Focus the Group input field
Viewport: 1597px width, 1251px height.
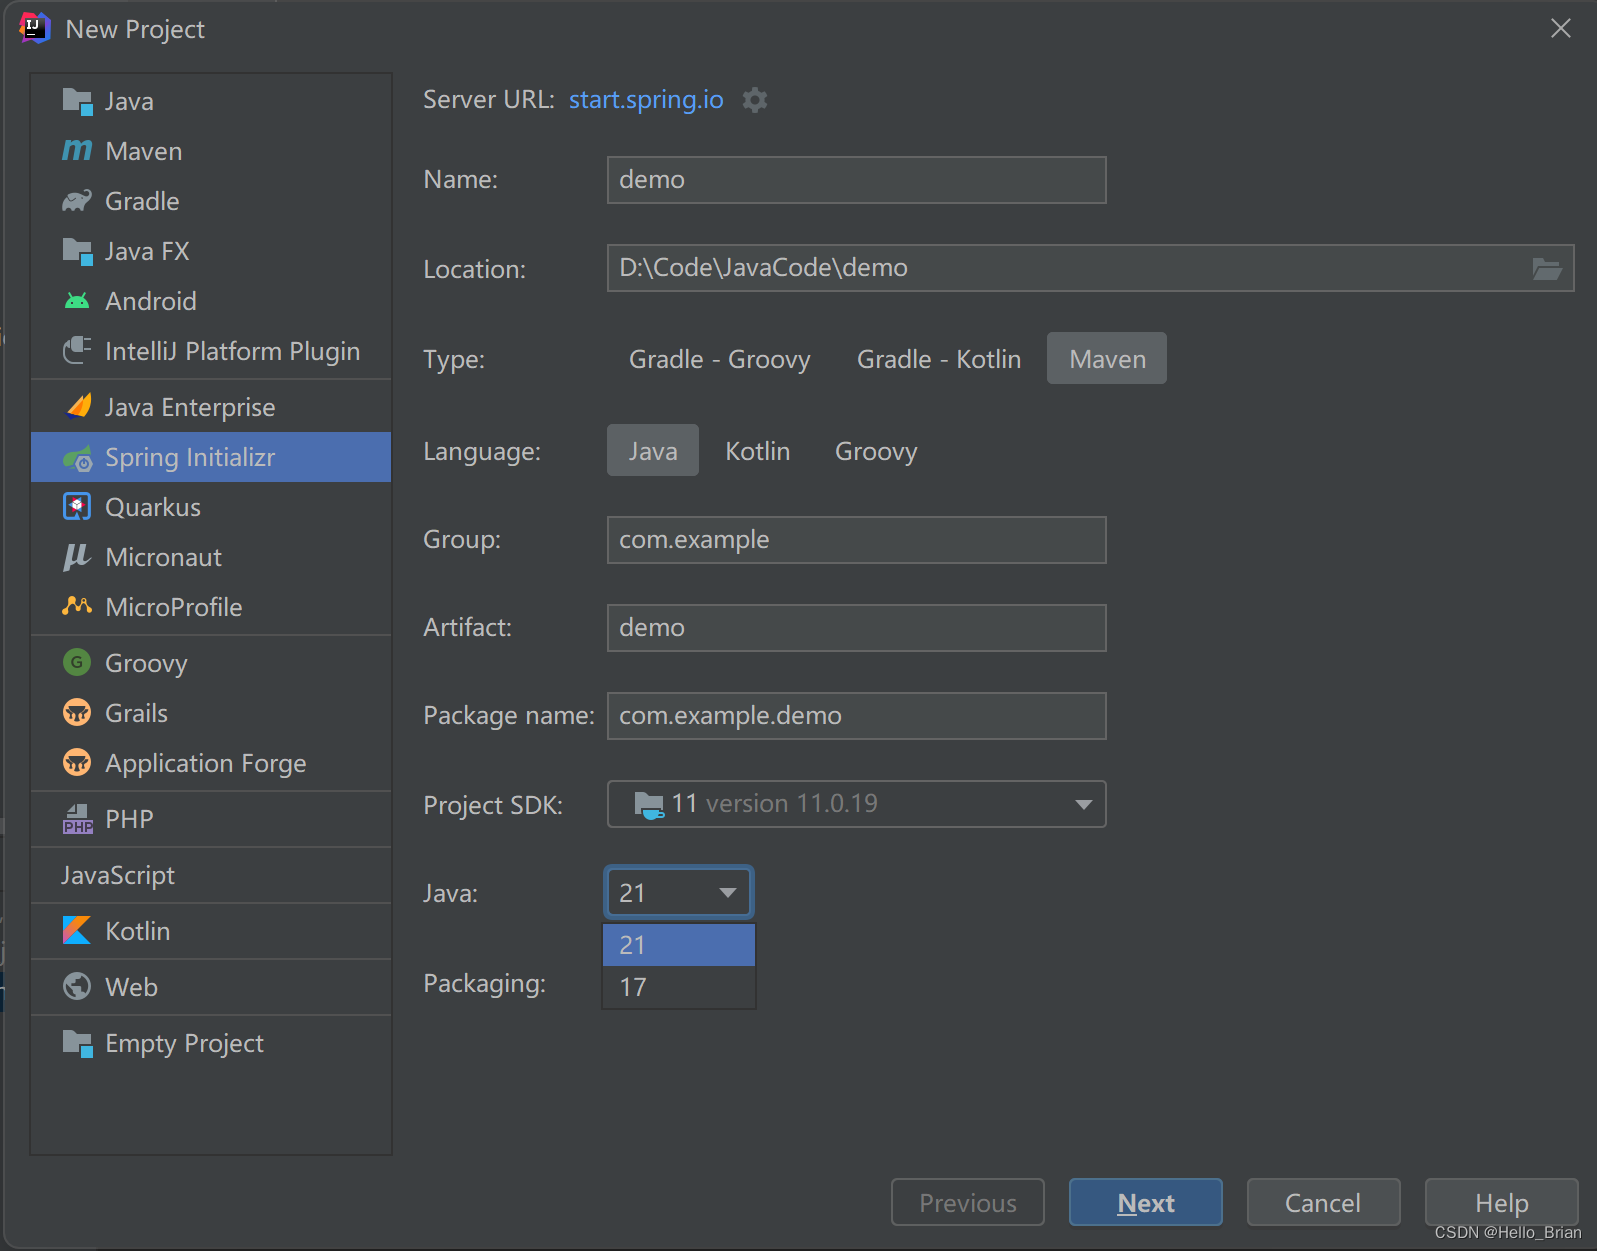pyautogui.click(x=857, y=540)
